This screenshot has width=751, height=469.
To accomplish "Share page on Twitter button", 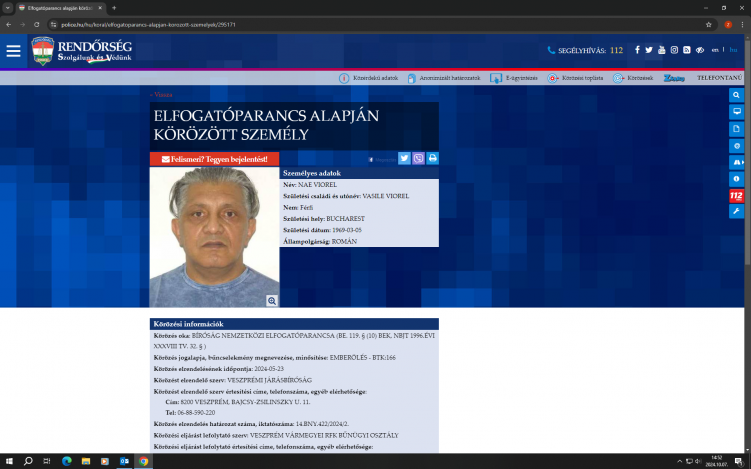I will point(404,158).
